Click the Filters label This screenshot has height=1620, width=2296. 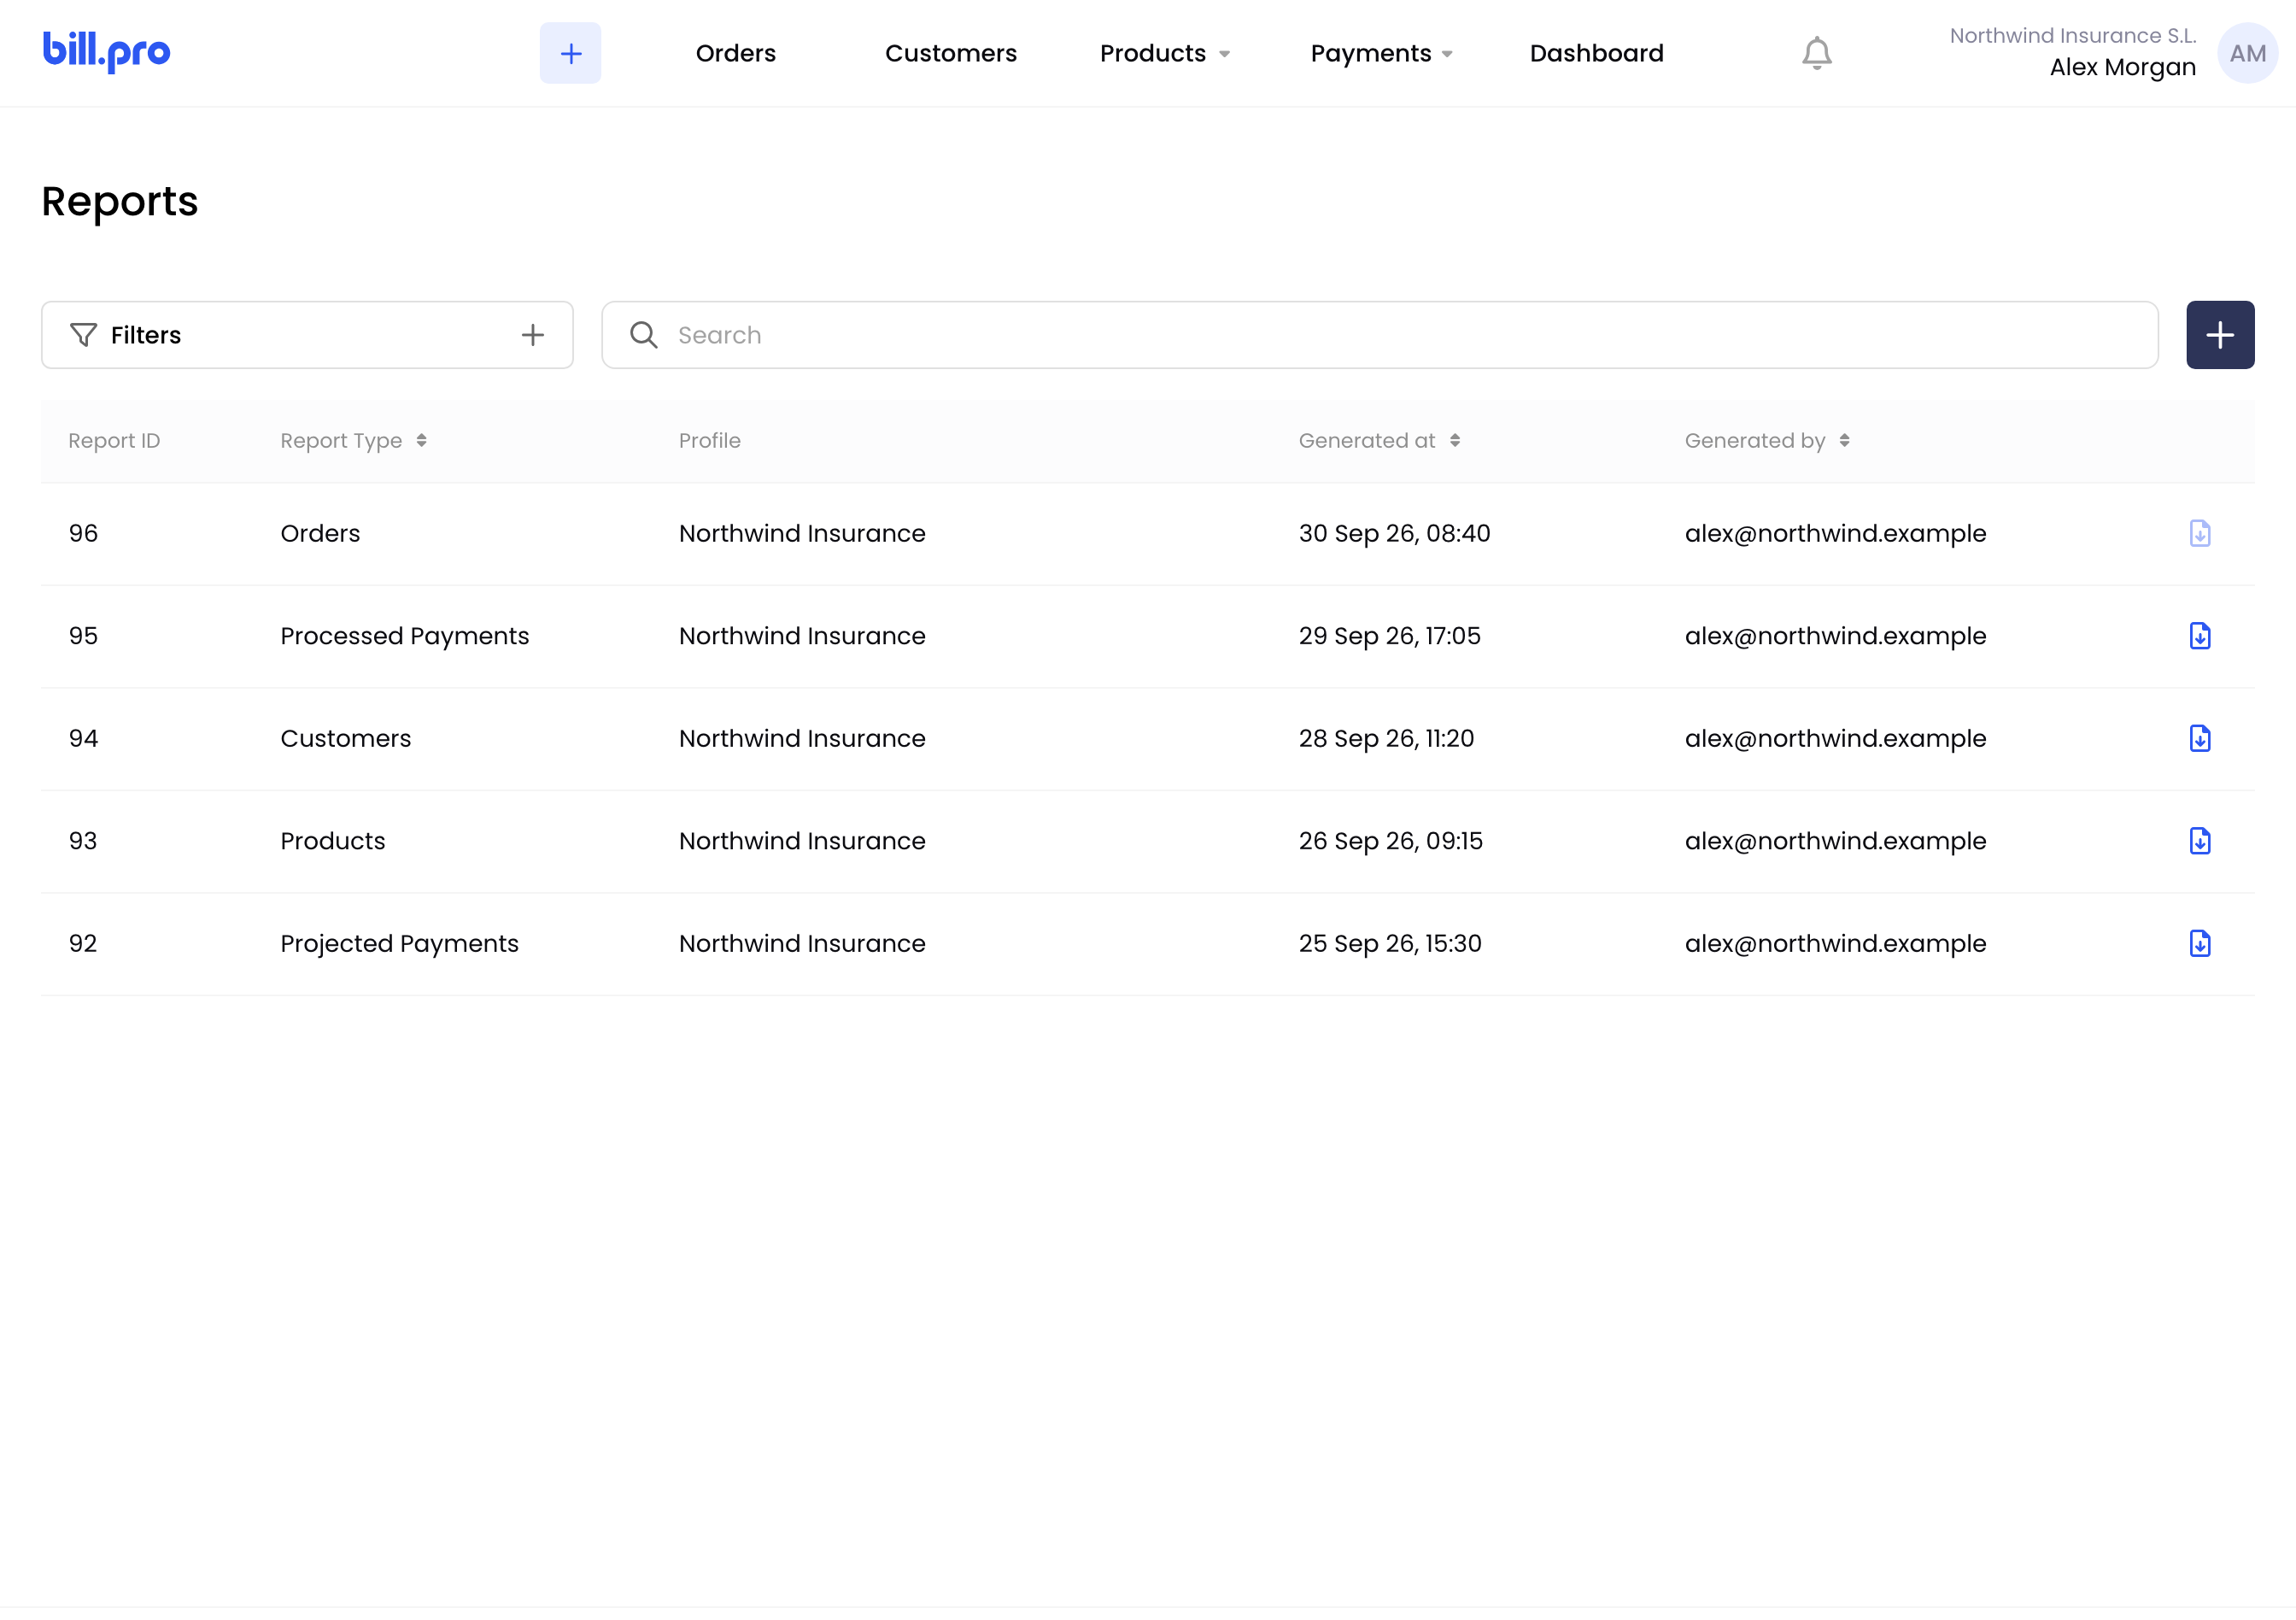tap(146, 335)
